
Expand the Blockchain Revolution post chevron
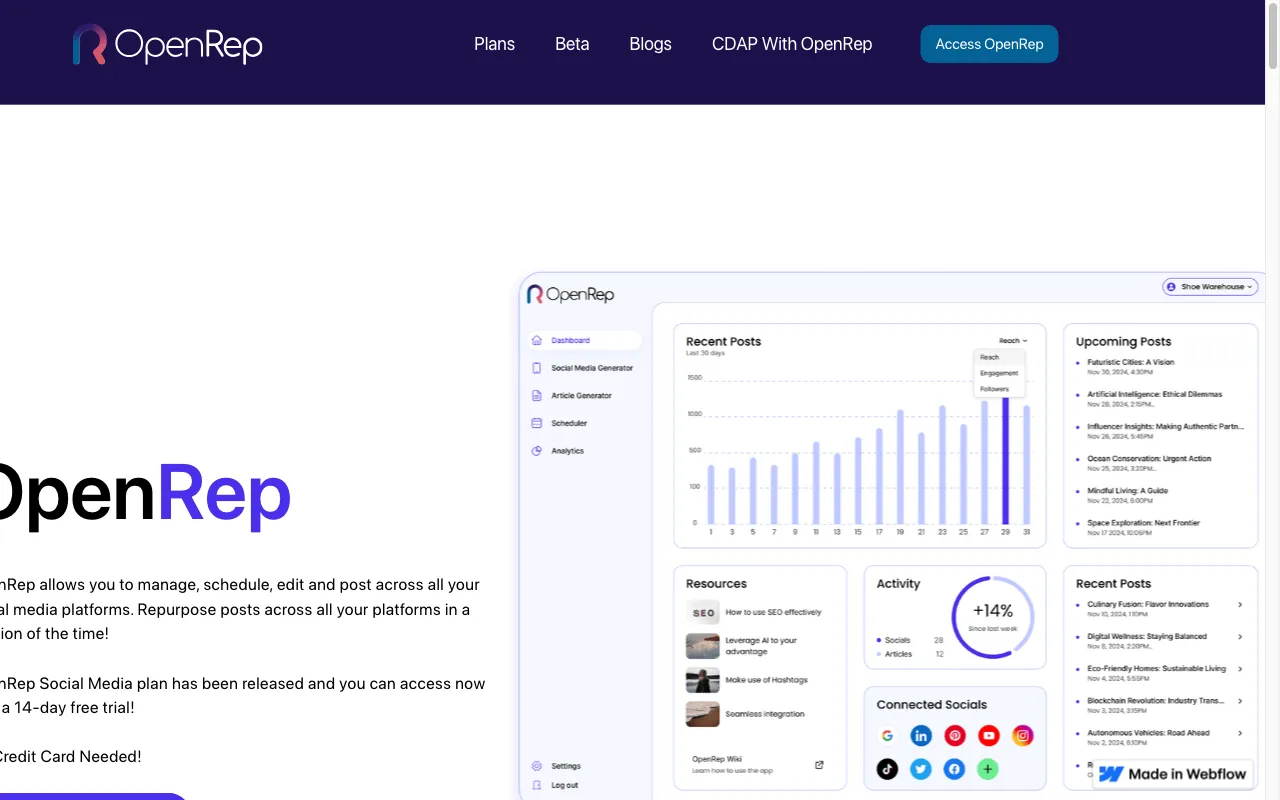[x=1240, y=701]
